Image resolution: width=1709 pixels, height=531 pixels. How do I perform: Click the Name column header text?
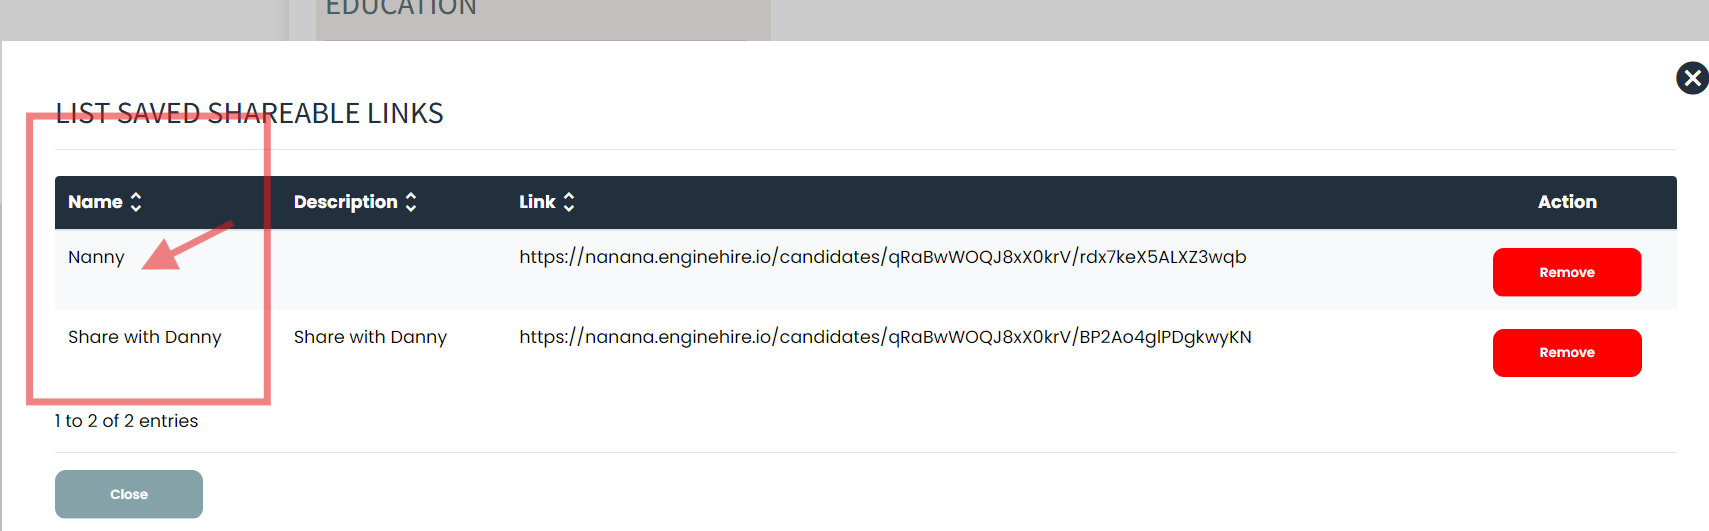tap(95, 202)
